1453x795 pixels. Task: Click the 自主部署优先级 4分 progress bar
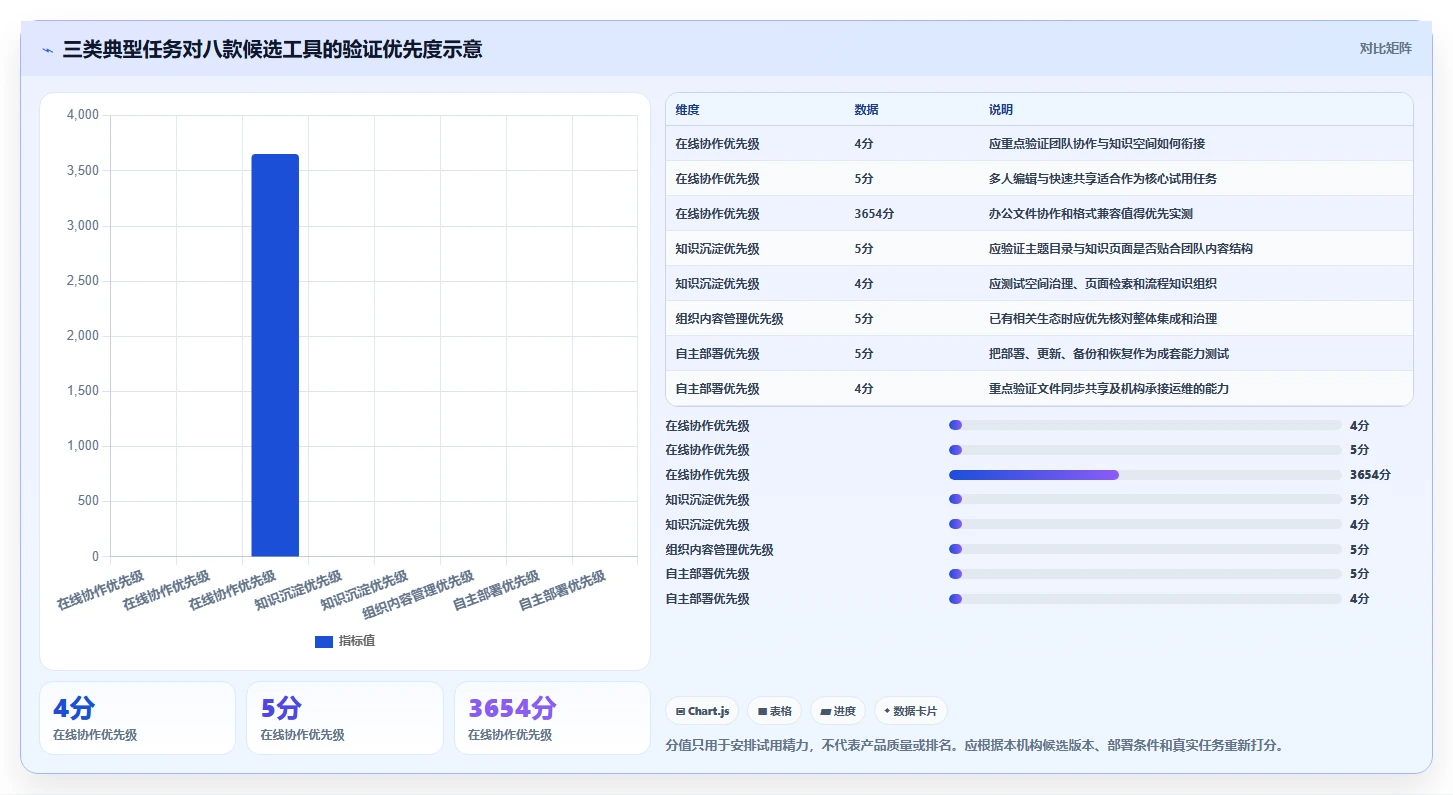pyautogui.click(x=1145, y=599)
